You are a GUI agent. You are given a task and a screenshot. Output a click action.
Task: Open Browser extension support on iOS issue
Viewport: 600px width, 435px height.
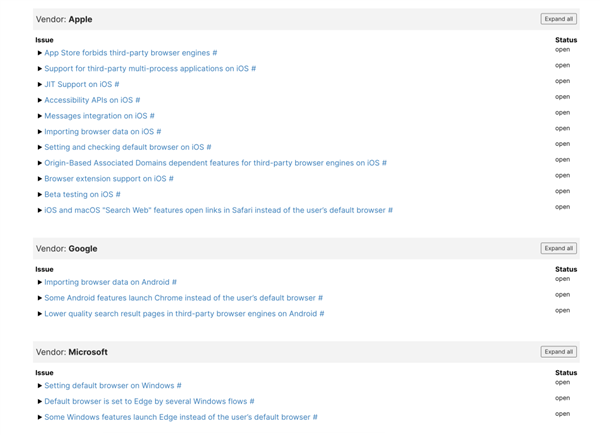click(x=105, y=179)
